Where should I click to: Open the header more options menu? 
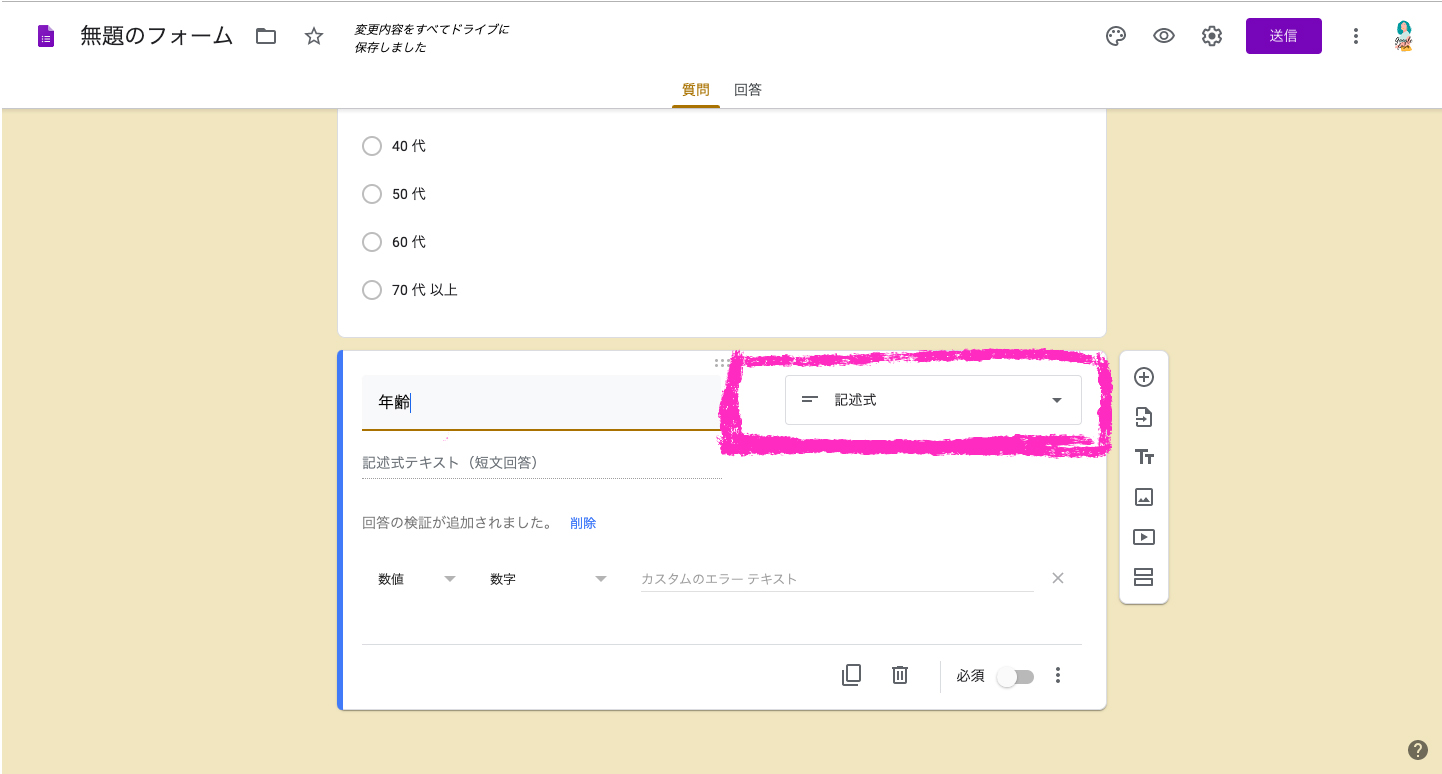coord(1356,37)
